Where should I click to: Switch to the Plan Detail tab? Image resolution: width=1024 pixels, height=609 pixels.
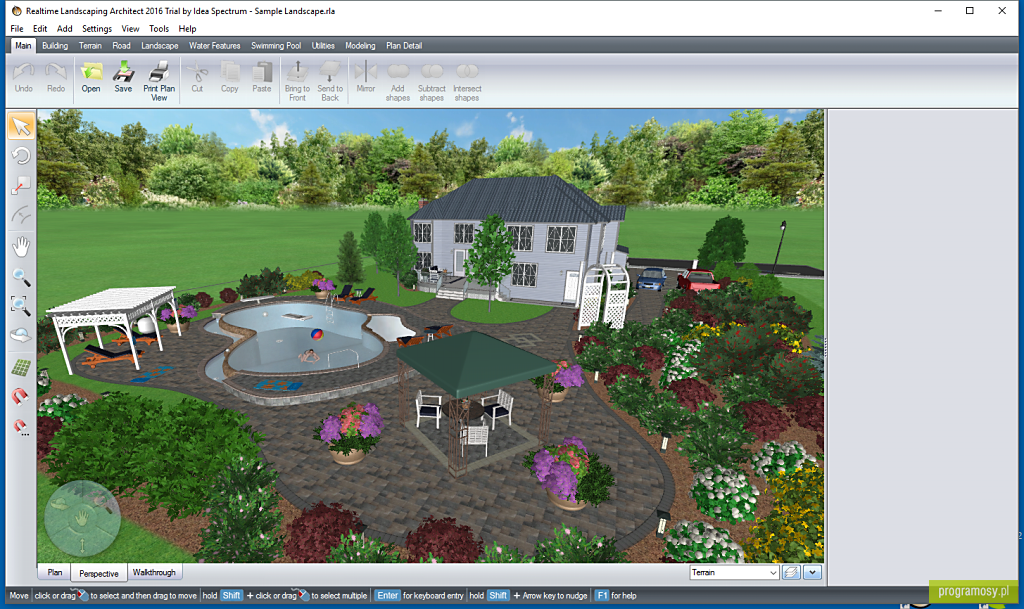tap(404, 46)
